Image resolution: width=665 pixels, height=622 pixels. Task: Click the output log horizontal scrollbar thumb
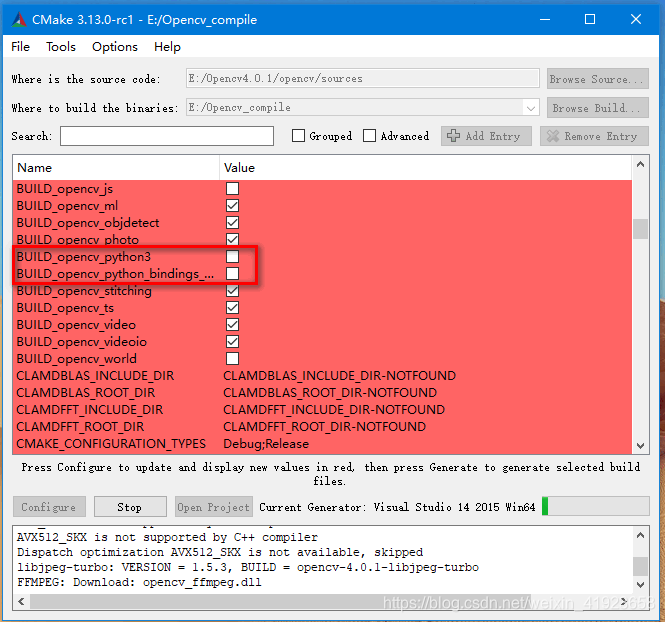[x=280, y=601]
